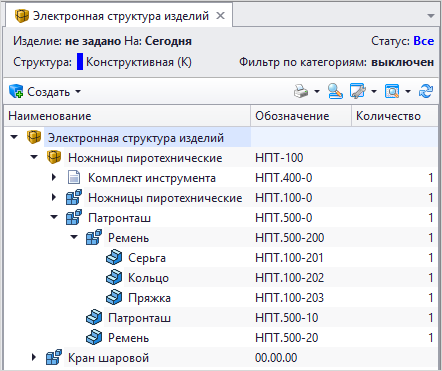Expand the Комплект инструмента node

pyautogui.click(x=54, y=177)
